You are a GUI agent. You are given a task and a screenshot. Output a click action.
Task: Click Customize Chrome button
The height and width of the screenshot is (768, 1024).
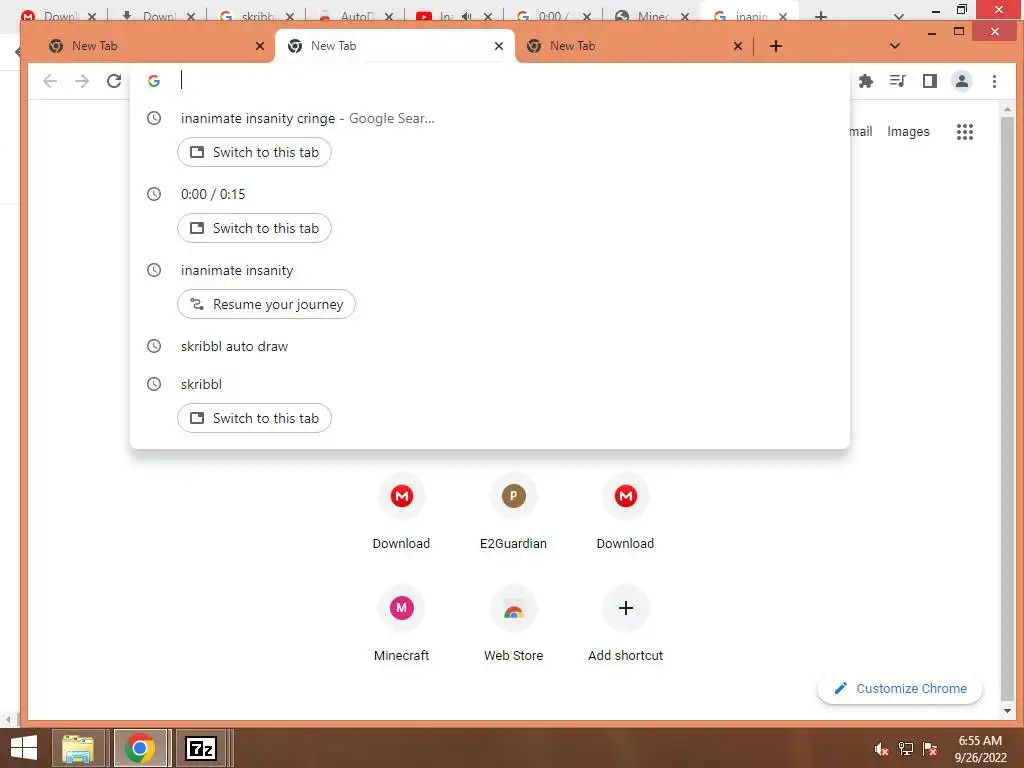point(900,688)
